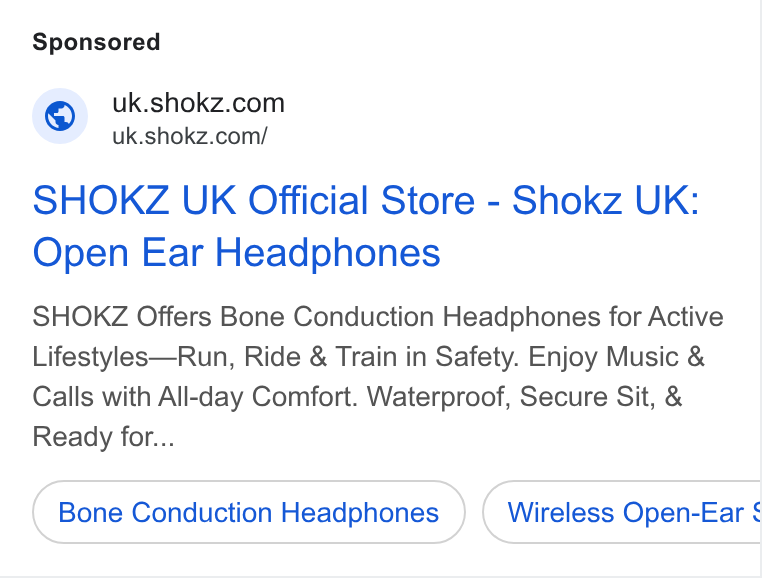The width and height of the screenshot is (762, 578).
Task: Click the smaller uk.shokz.com/ URL text
Action: coord(190,137)
